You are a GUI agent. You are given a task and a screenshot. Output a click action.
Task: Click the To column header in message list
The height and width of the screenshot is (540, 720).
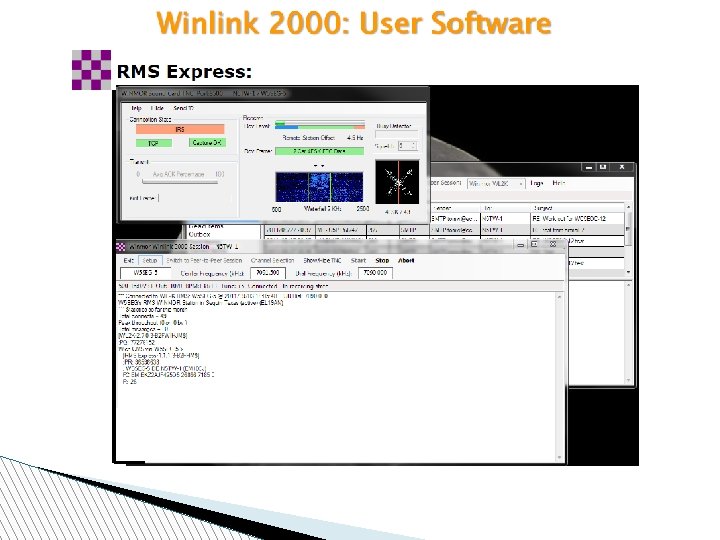click(x=505, y=208)
